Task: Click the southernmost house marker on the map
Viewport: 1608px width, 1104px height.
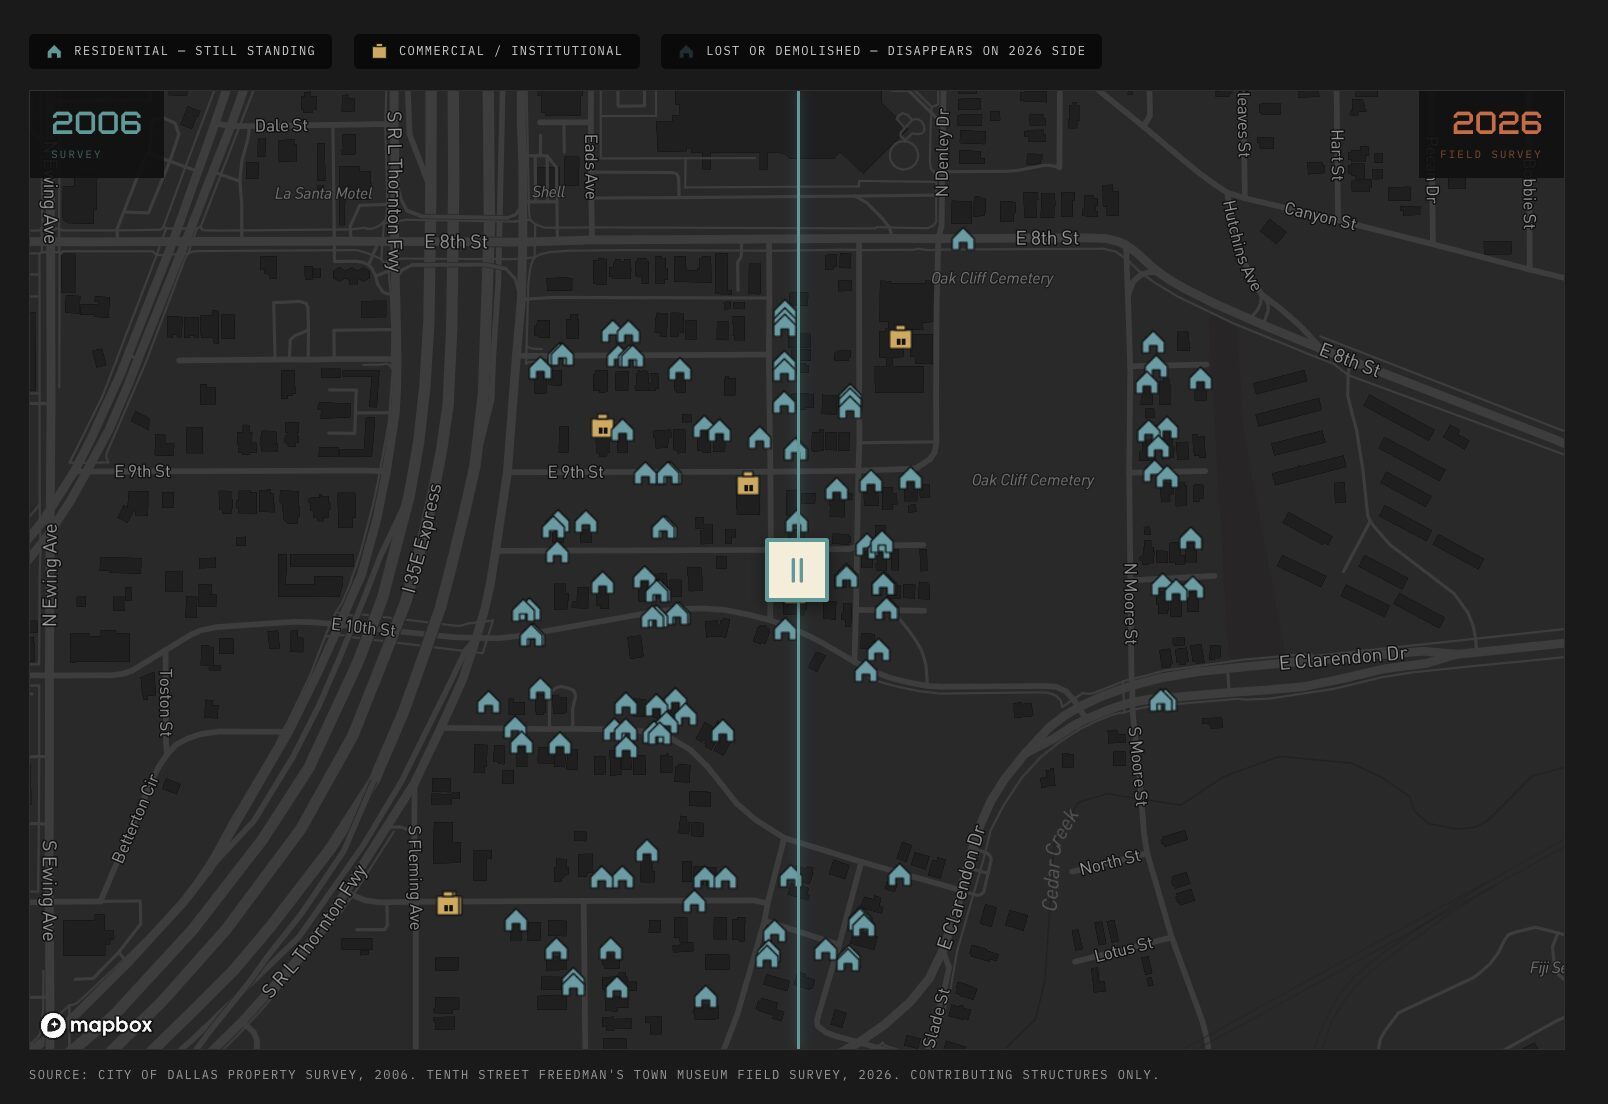Action: coord(705,998)
